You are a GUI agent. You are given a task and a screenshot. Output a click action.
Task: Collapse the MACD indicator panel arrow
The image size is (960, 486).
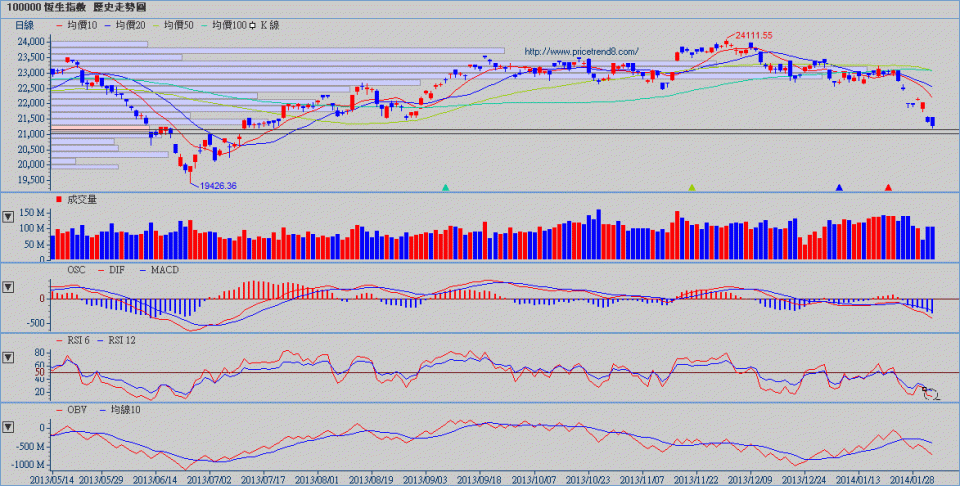[9, 287]
